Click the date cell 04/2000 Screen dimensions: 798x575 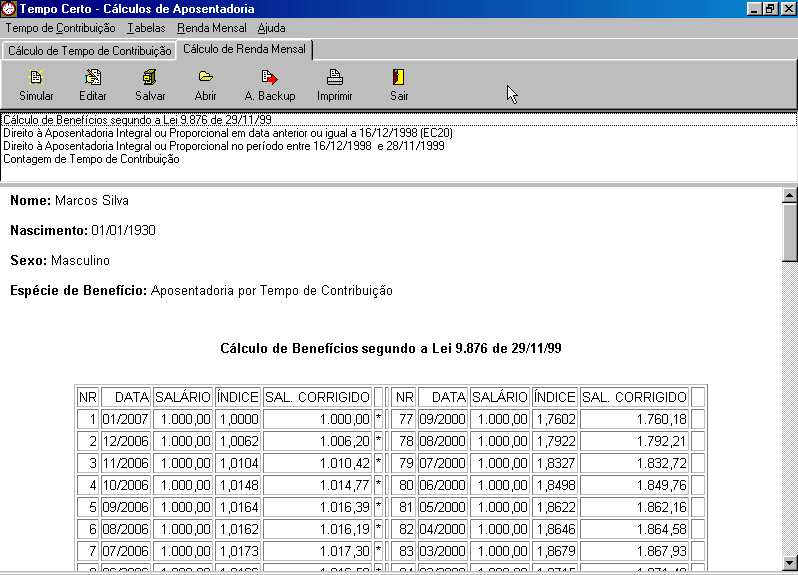(x=443, y=529)
